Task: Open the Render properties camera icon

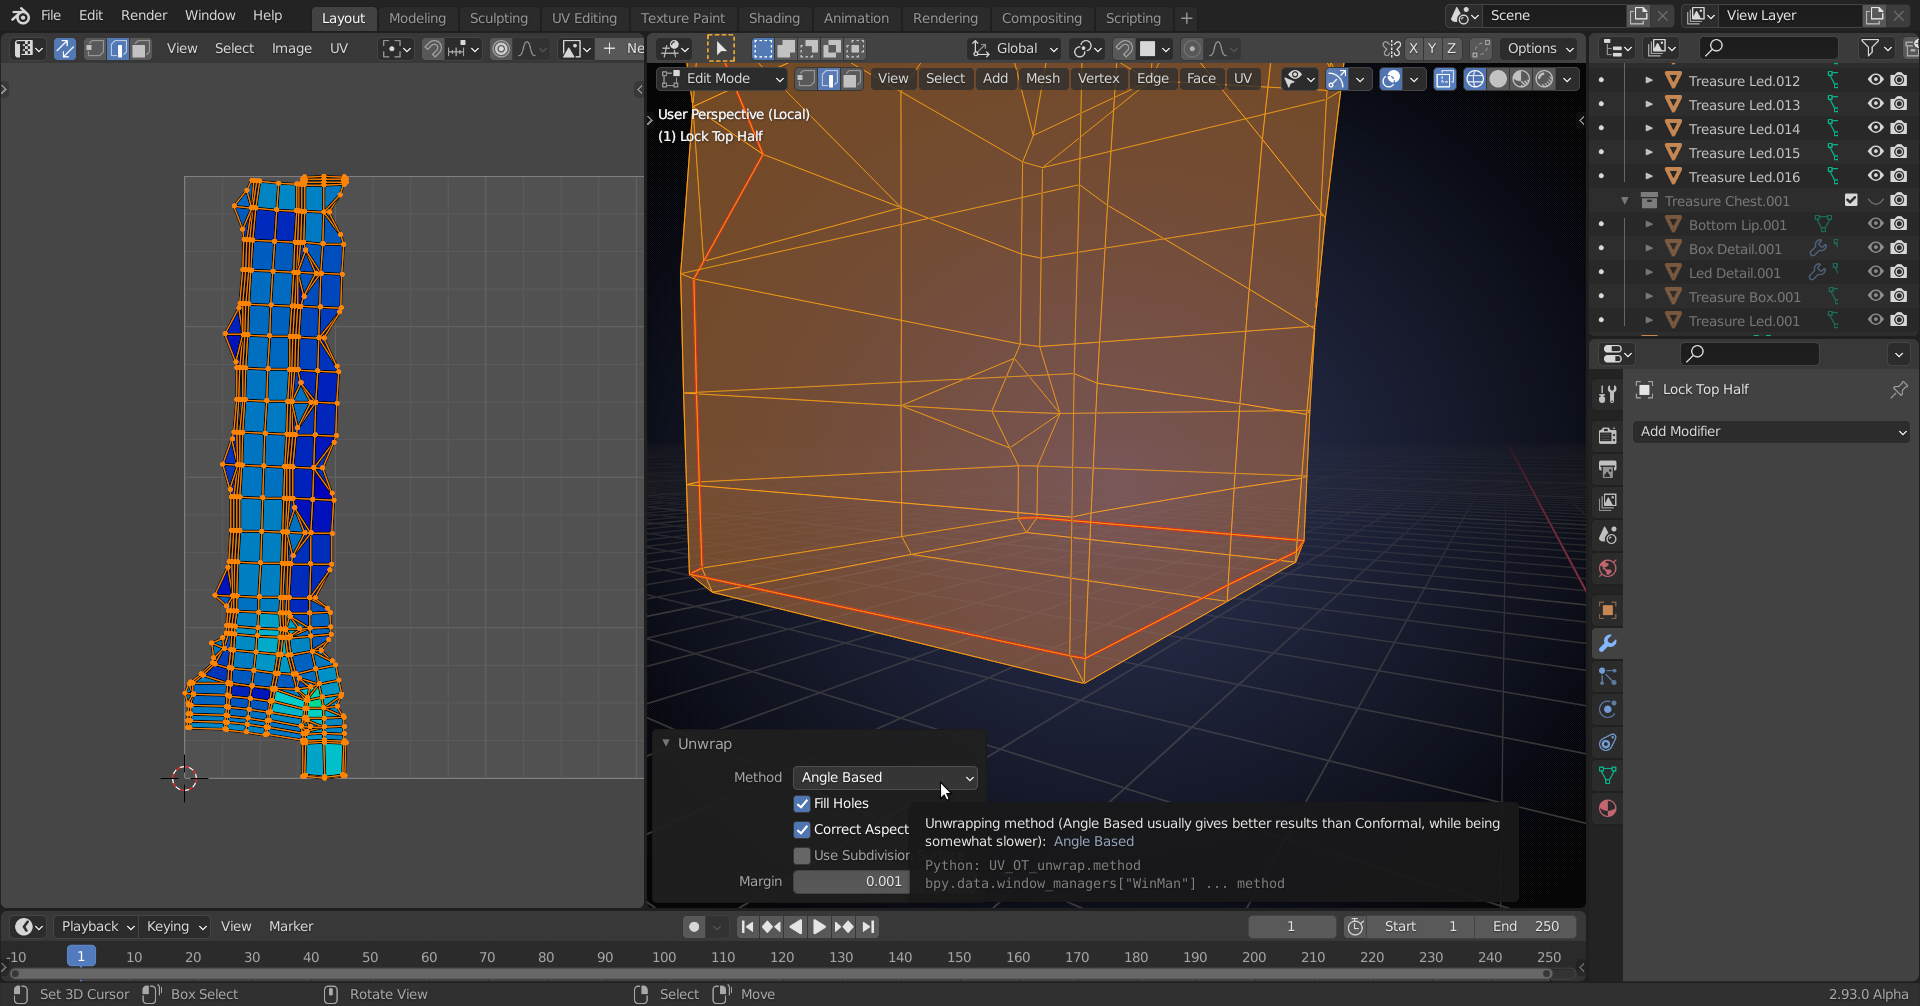Action: click(1607, 436)
